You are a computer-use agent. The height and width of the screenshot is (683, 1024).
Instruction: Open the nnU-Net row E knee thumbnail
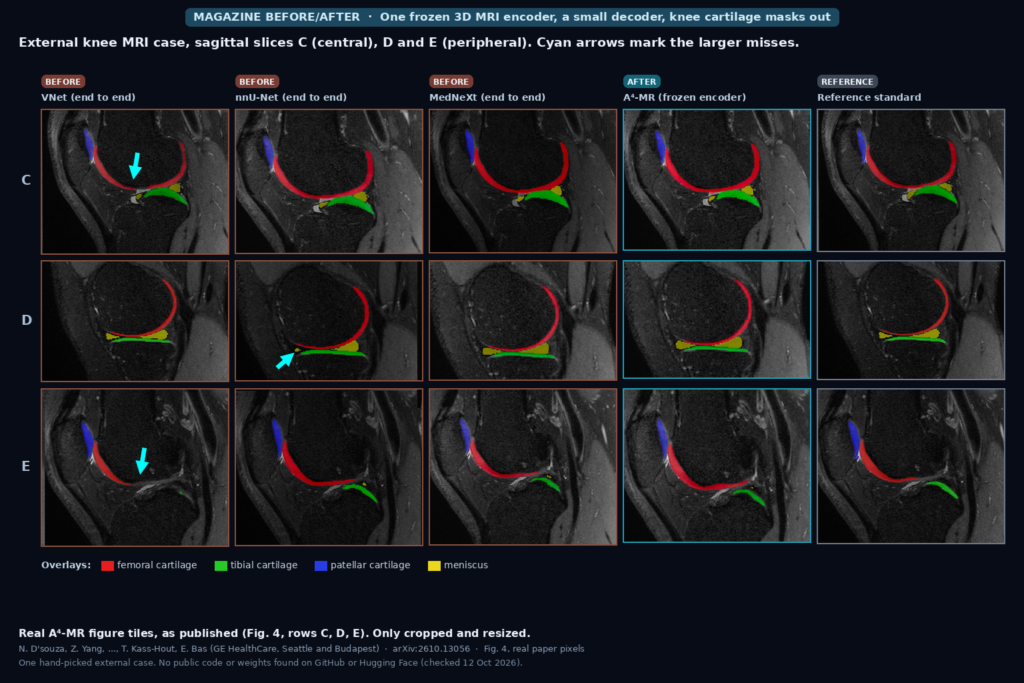click(329, 467)
